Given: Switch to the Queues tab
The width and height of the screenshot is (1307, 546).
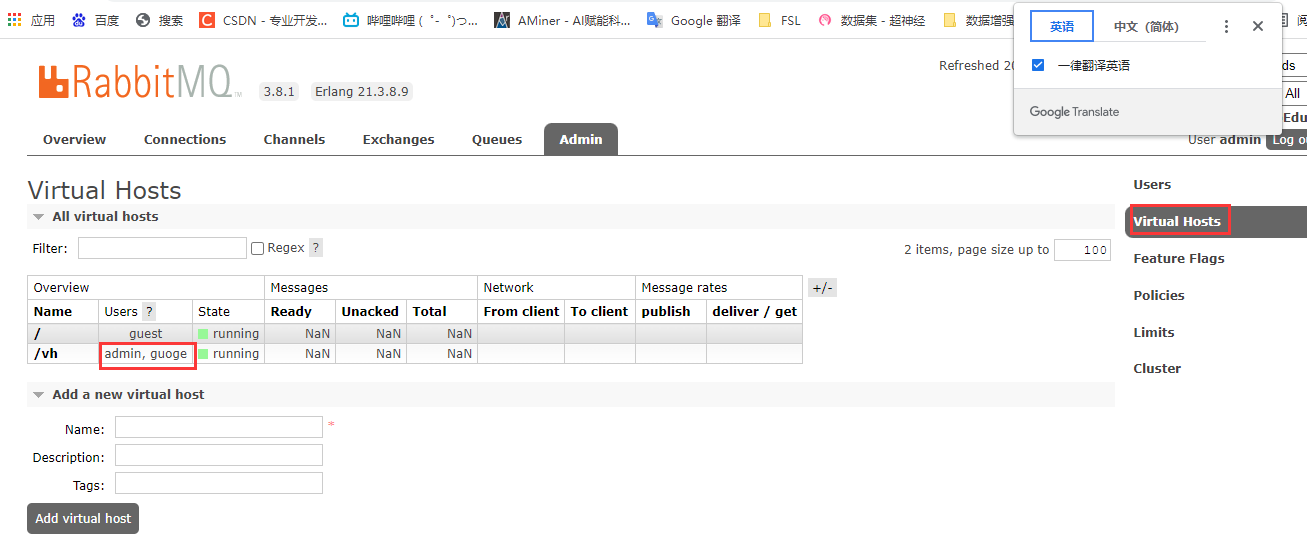Looking at the screenshot, I should coord(497,140).
